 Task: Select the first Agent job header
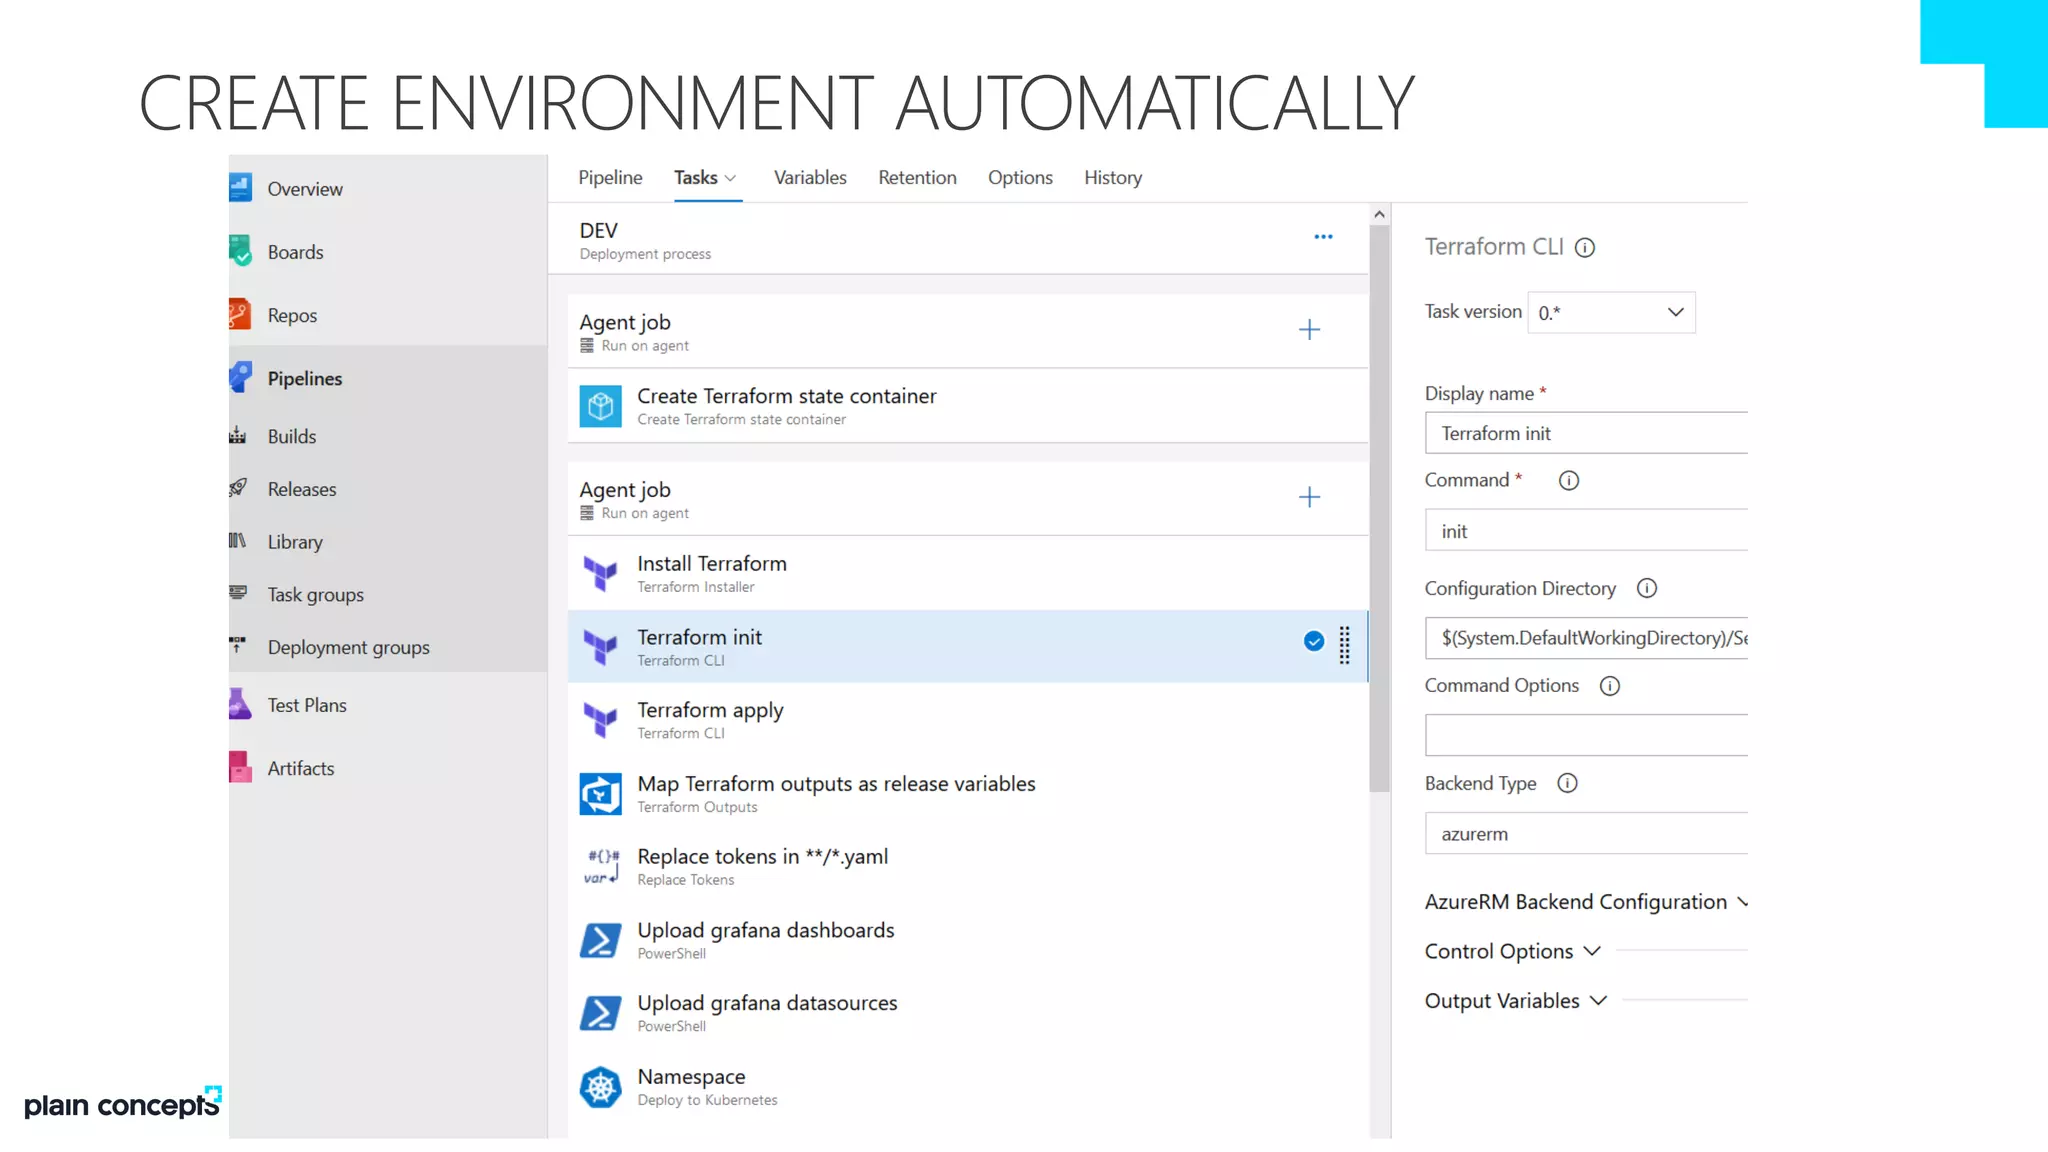pos(968,331)
